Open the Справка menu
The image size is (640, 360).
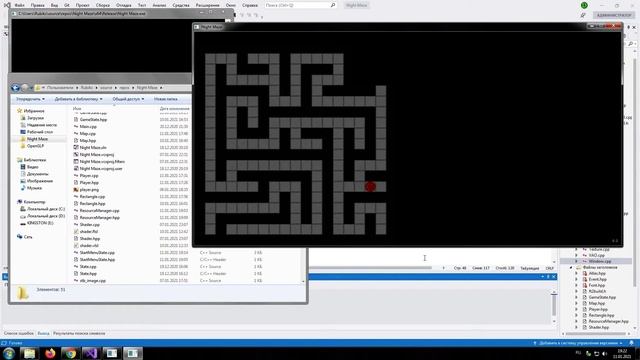click(250, 5)
